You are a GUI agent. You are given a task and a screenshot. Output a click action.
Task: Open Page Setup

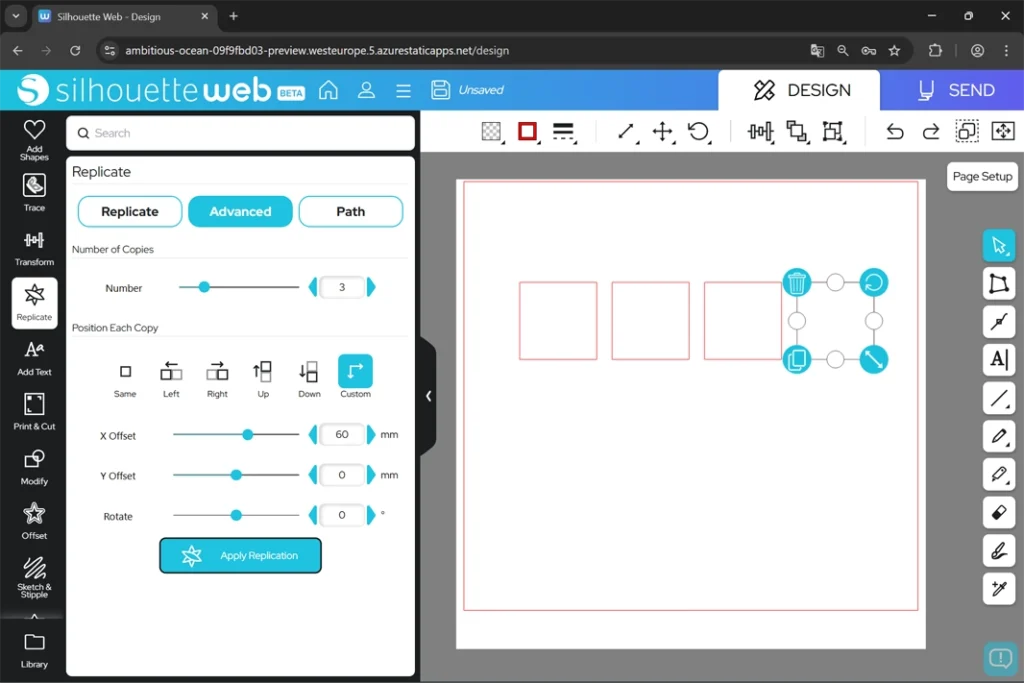pos(981,176)
